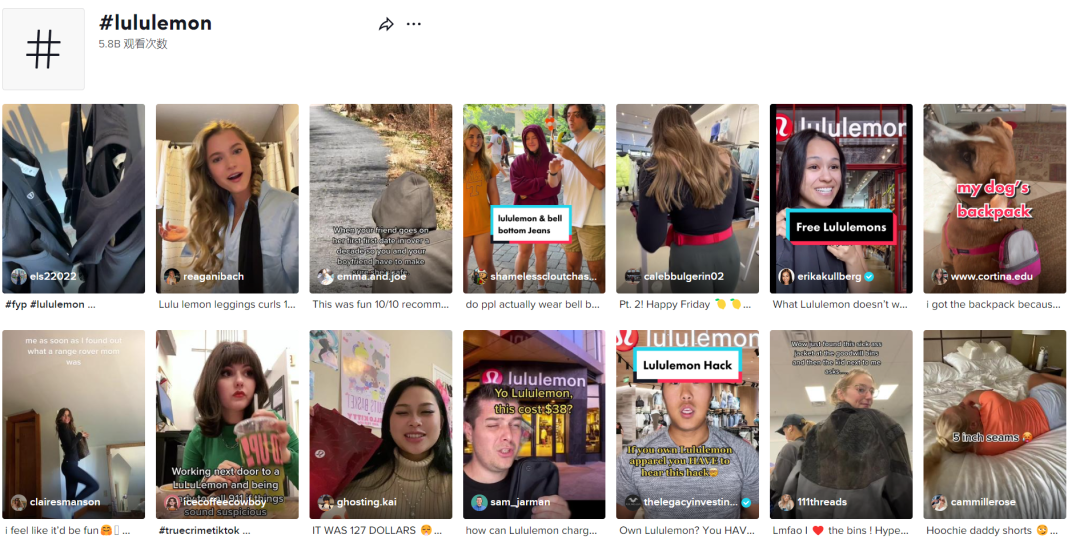Click the hashtag symbol icon
This screenshot has width=1080, height=547.
click(43, 49)
